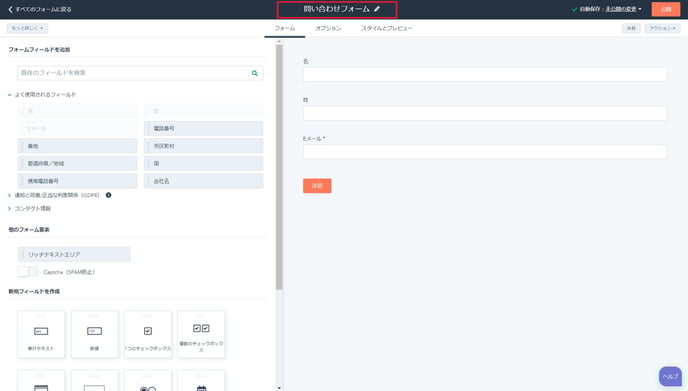Switch to the スタイルとプレビュー tab
The height and width of the screenshot is (391, 688).
tap(387, 28)
